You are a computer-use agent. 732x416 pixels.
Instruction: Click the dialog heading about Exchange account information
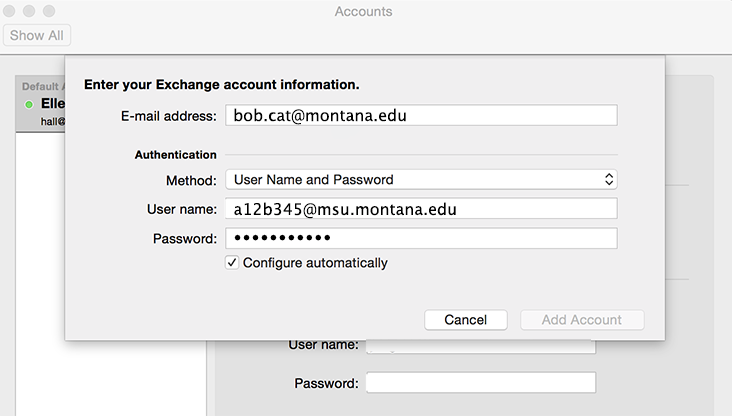tap(222, 85)
